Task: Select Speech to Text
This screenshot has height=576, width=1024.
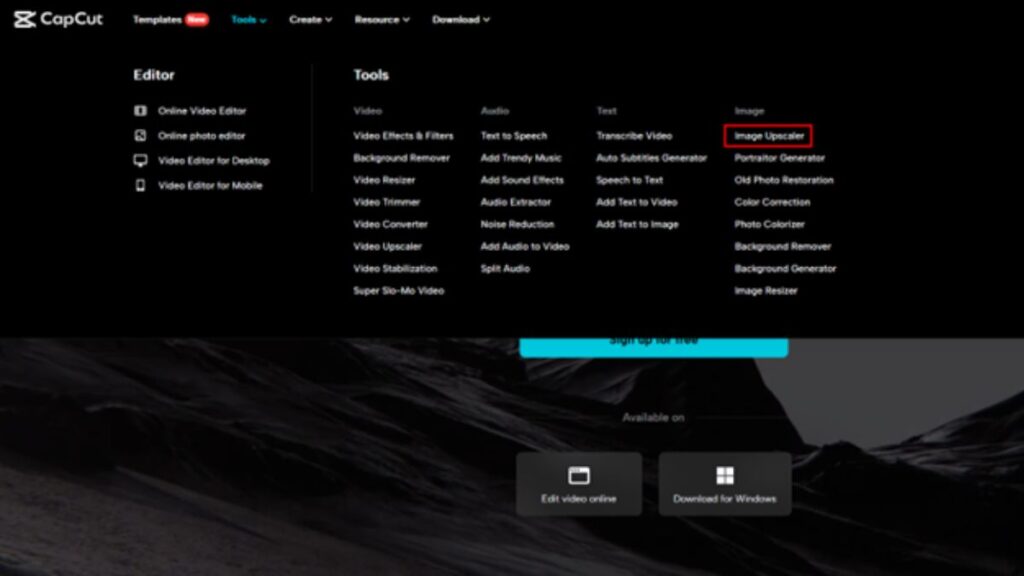Action: pos(630,180)
